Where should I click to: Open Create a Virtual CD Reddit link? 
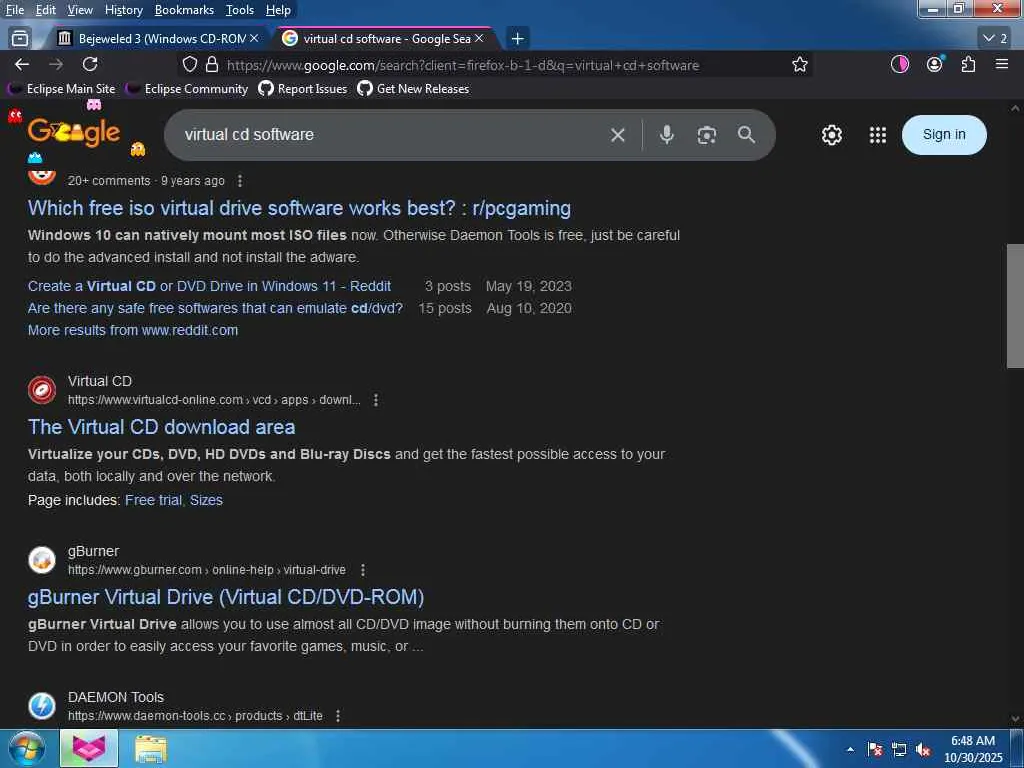click(209, 286)
